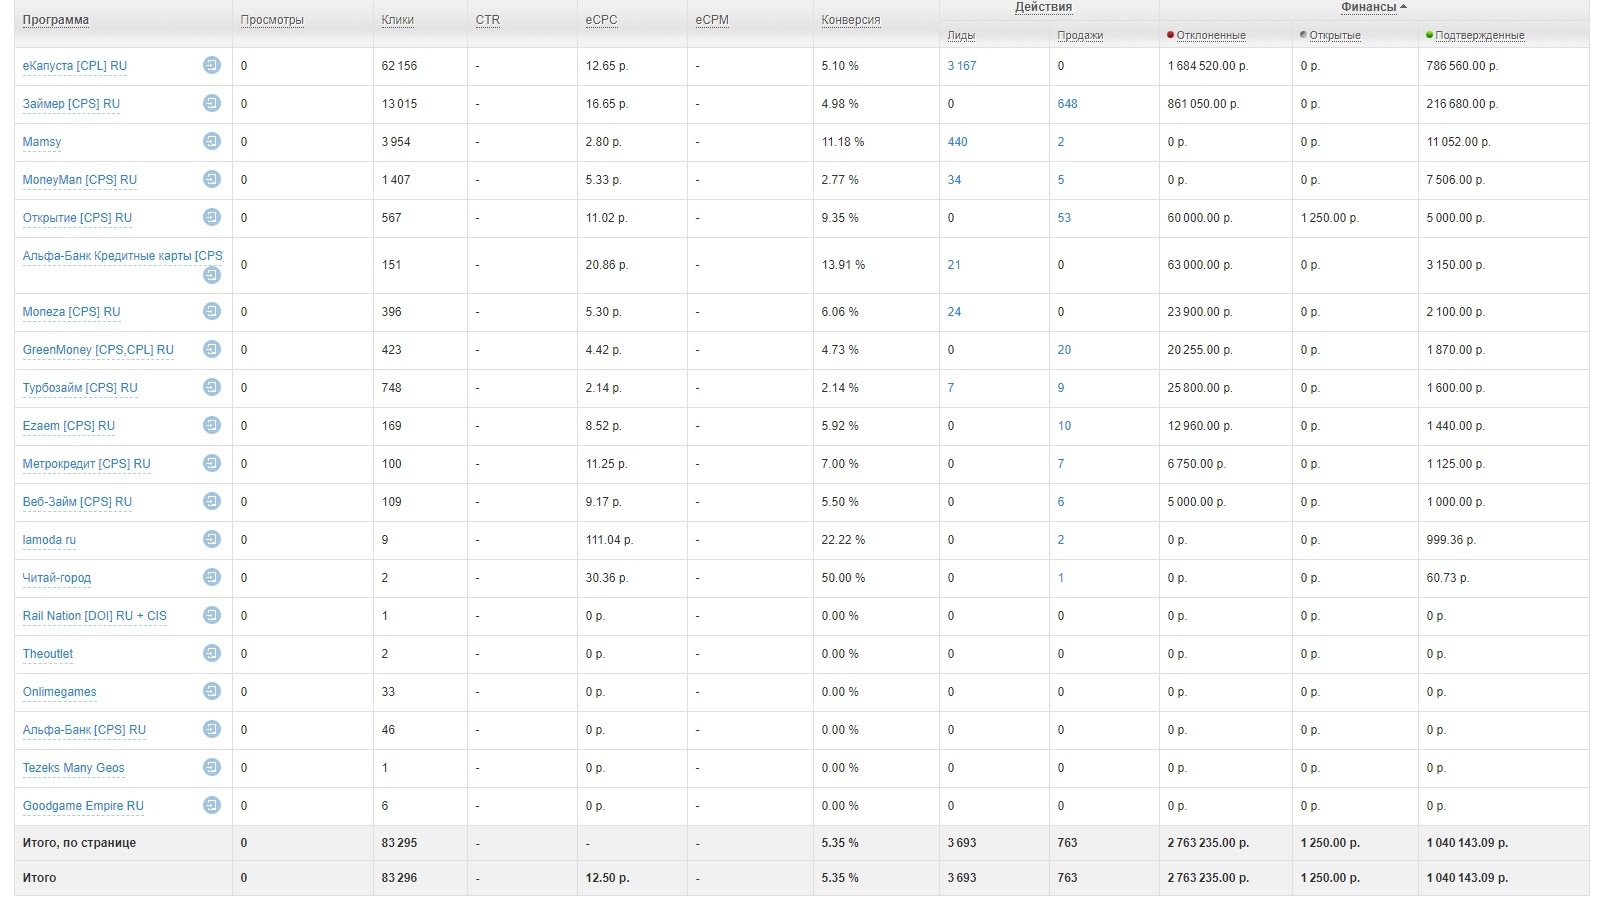Sort by Отклоненные column header
The height and width of the screenshot is (900, 1613).
tap(1210, 36)
